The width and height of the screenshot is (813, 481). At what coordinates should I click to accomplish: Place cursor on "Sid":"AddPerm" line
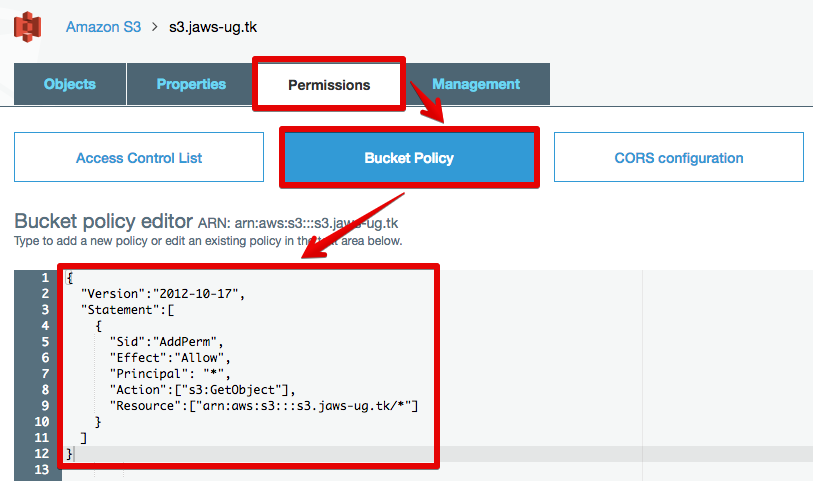point(166,342)
